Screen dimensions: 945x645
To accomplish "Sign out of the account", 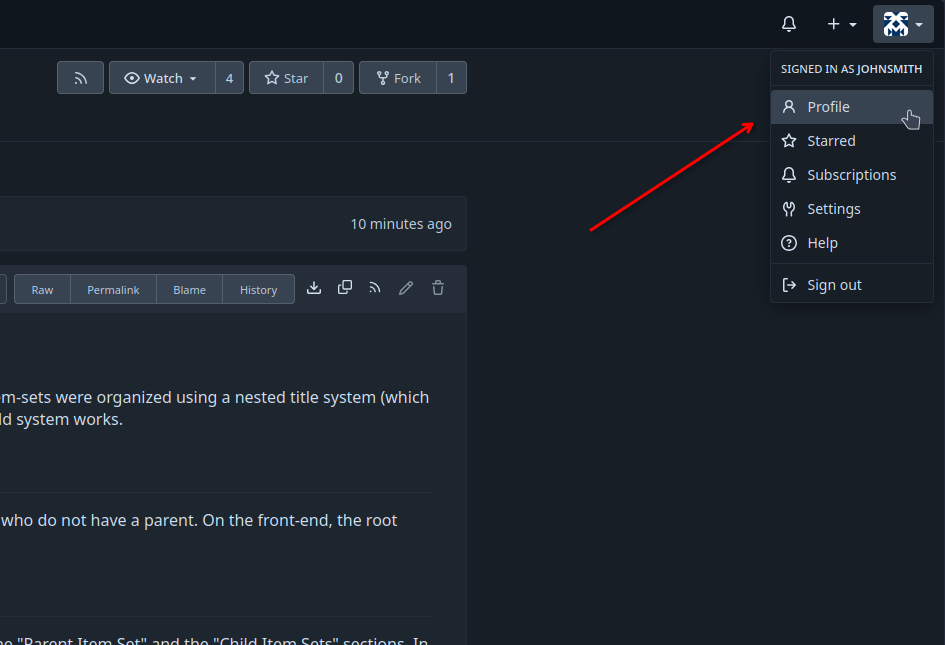I will [852, 285].
